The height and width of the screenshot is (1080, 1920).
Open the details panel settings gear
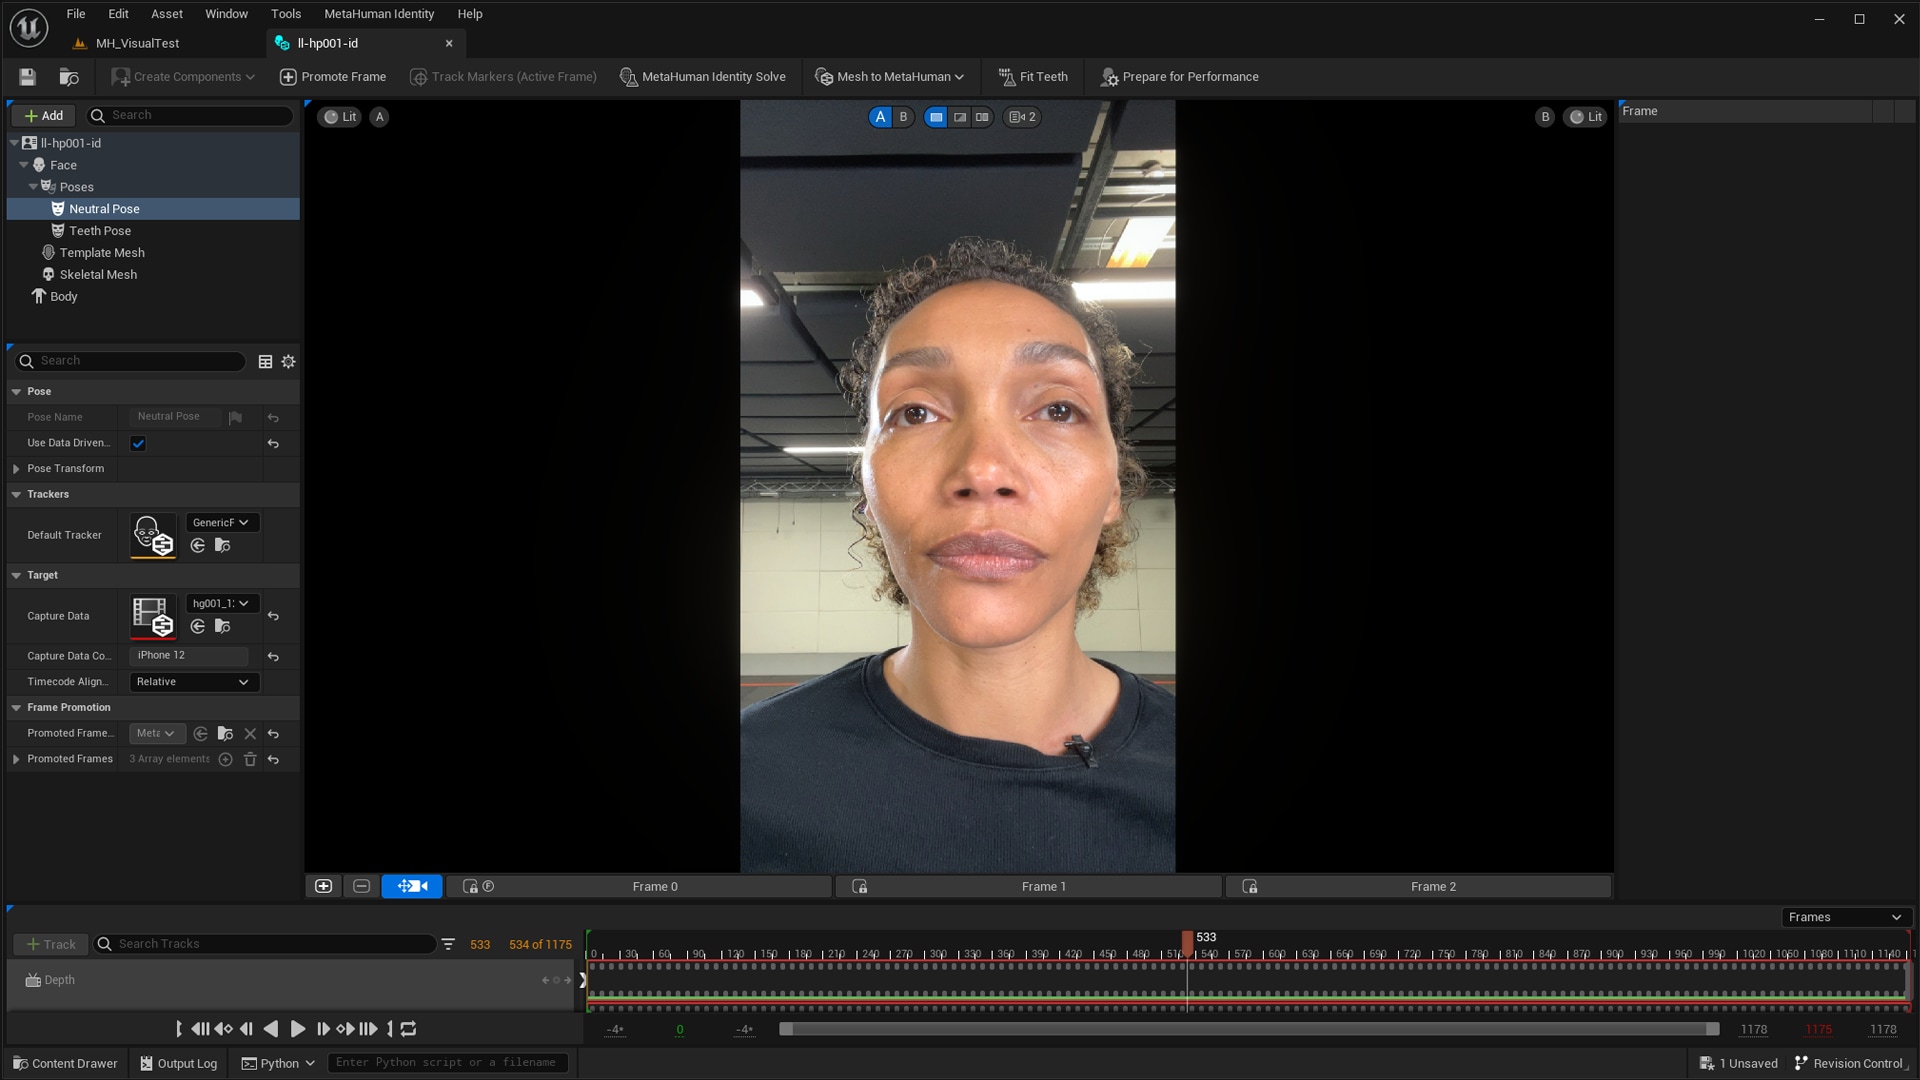pyautogui.click(x=289, y=362)
